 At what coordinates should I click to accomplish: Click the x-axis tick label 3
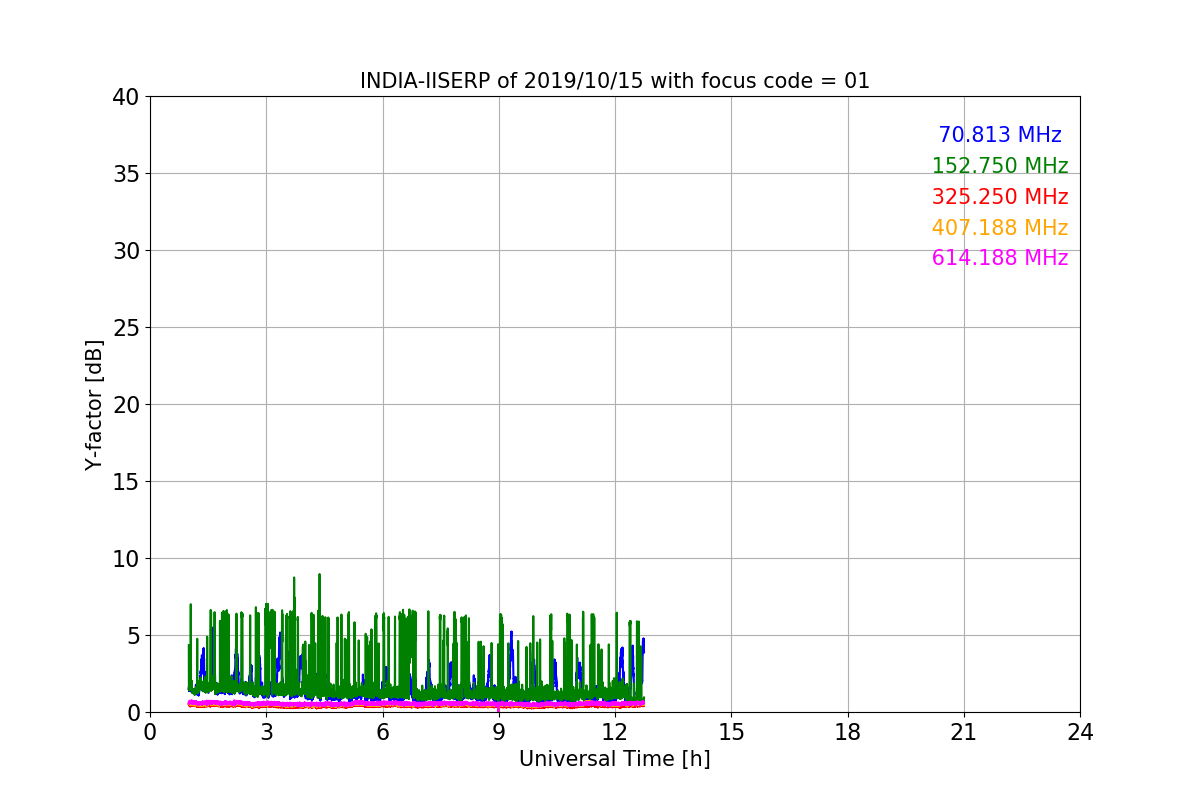(266, 732)
